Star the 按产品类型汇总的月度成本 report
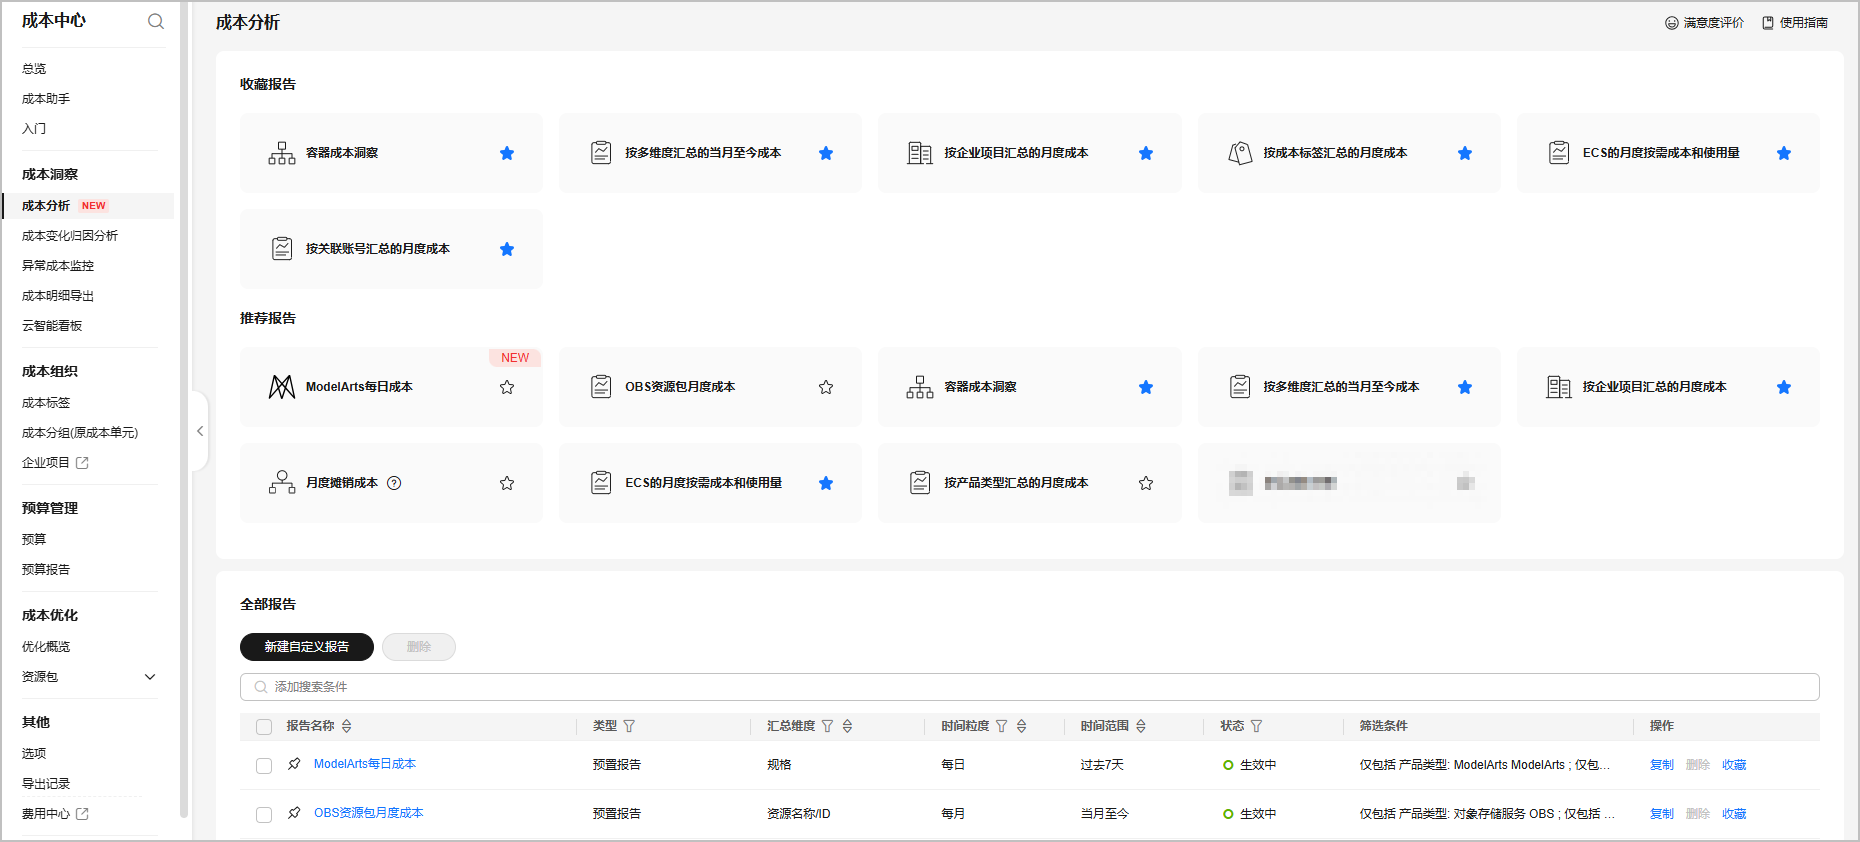This screenshot has width=1860, height=842. pos(1146,483)
